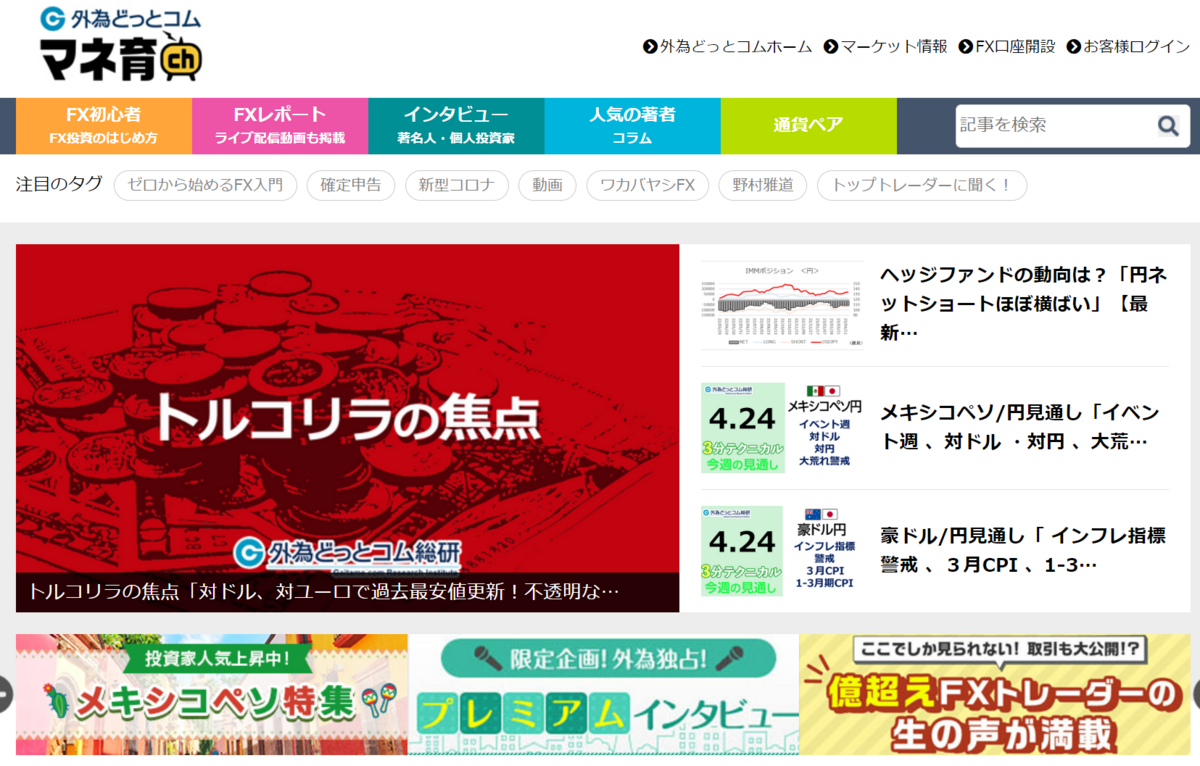
Task: Open the IMMポジション chart thumbnail
Action: [782, 305]
